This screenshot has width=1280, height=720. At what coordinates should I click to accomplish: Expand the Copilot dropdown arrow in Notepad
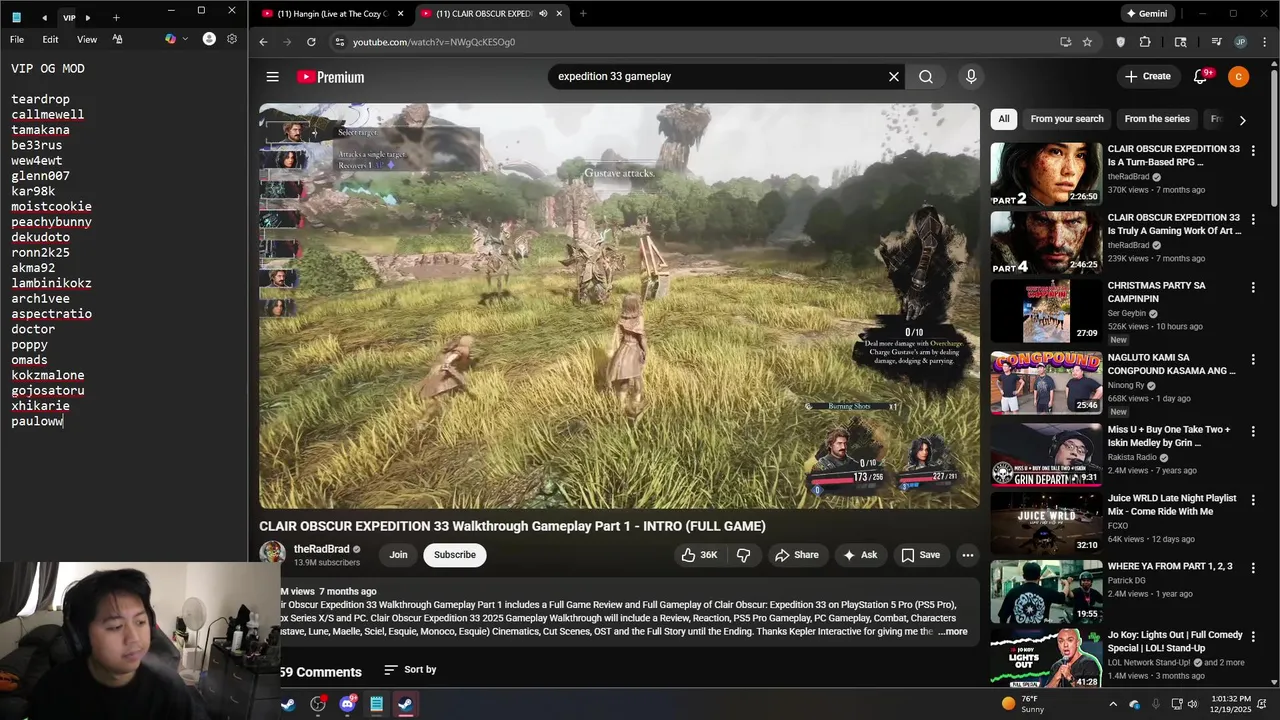[x=185, y=39]
